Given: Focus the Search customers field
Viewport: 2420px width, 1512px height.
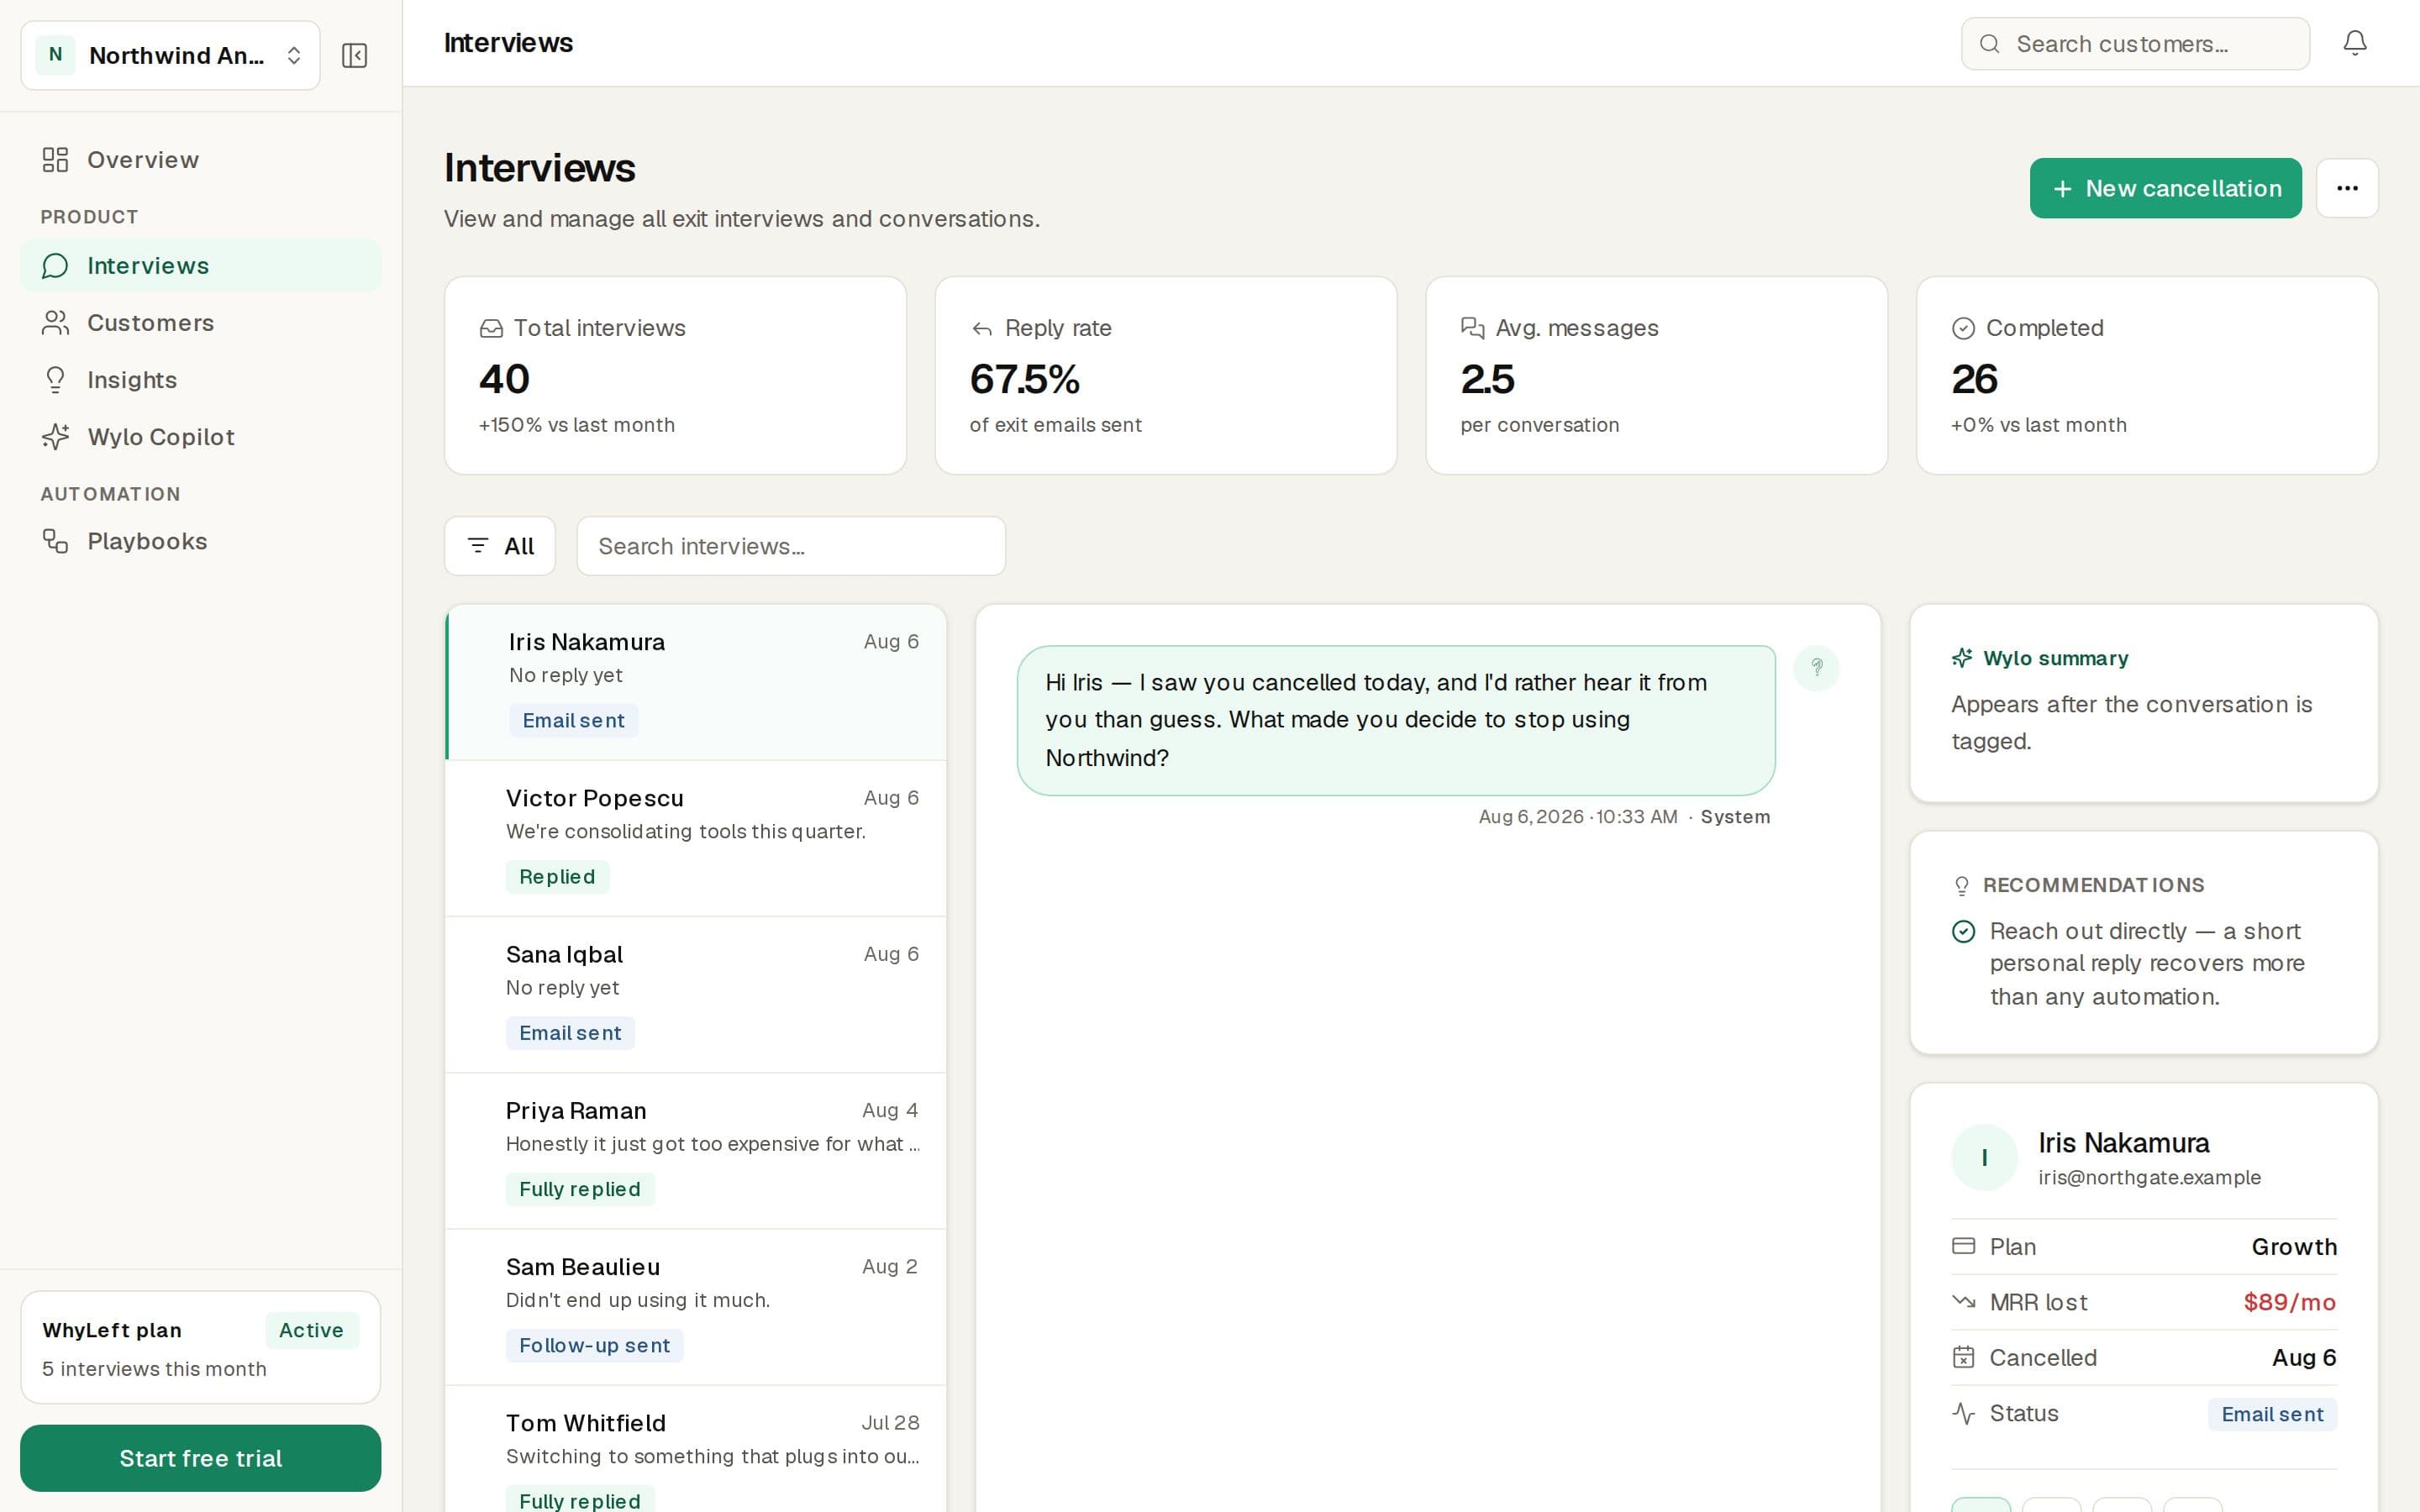Looking at the screenshot, I should tap(2135, 44).
